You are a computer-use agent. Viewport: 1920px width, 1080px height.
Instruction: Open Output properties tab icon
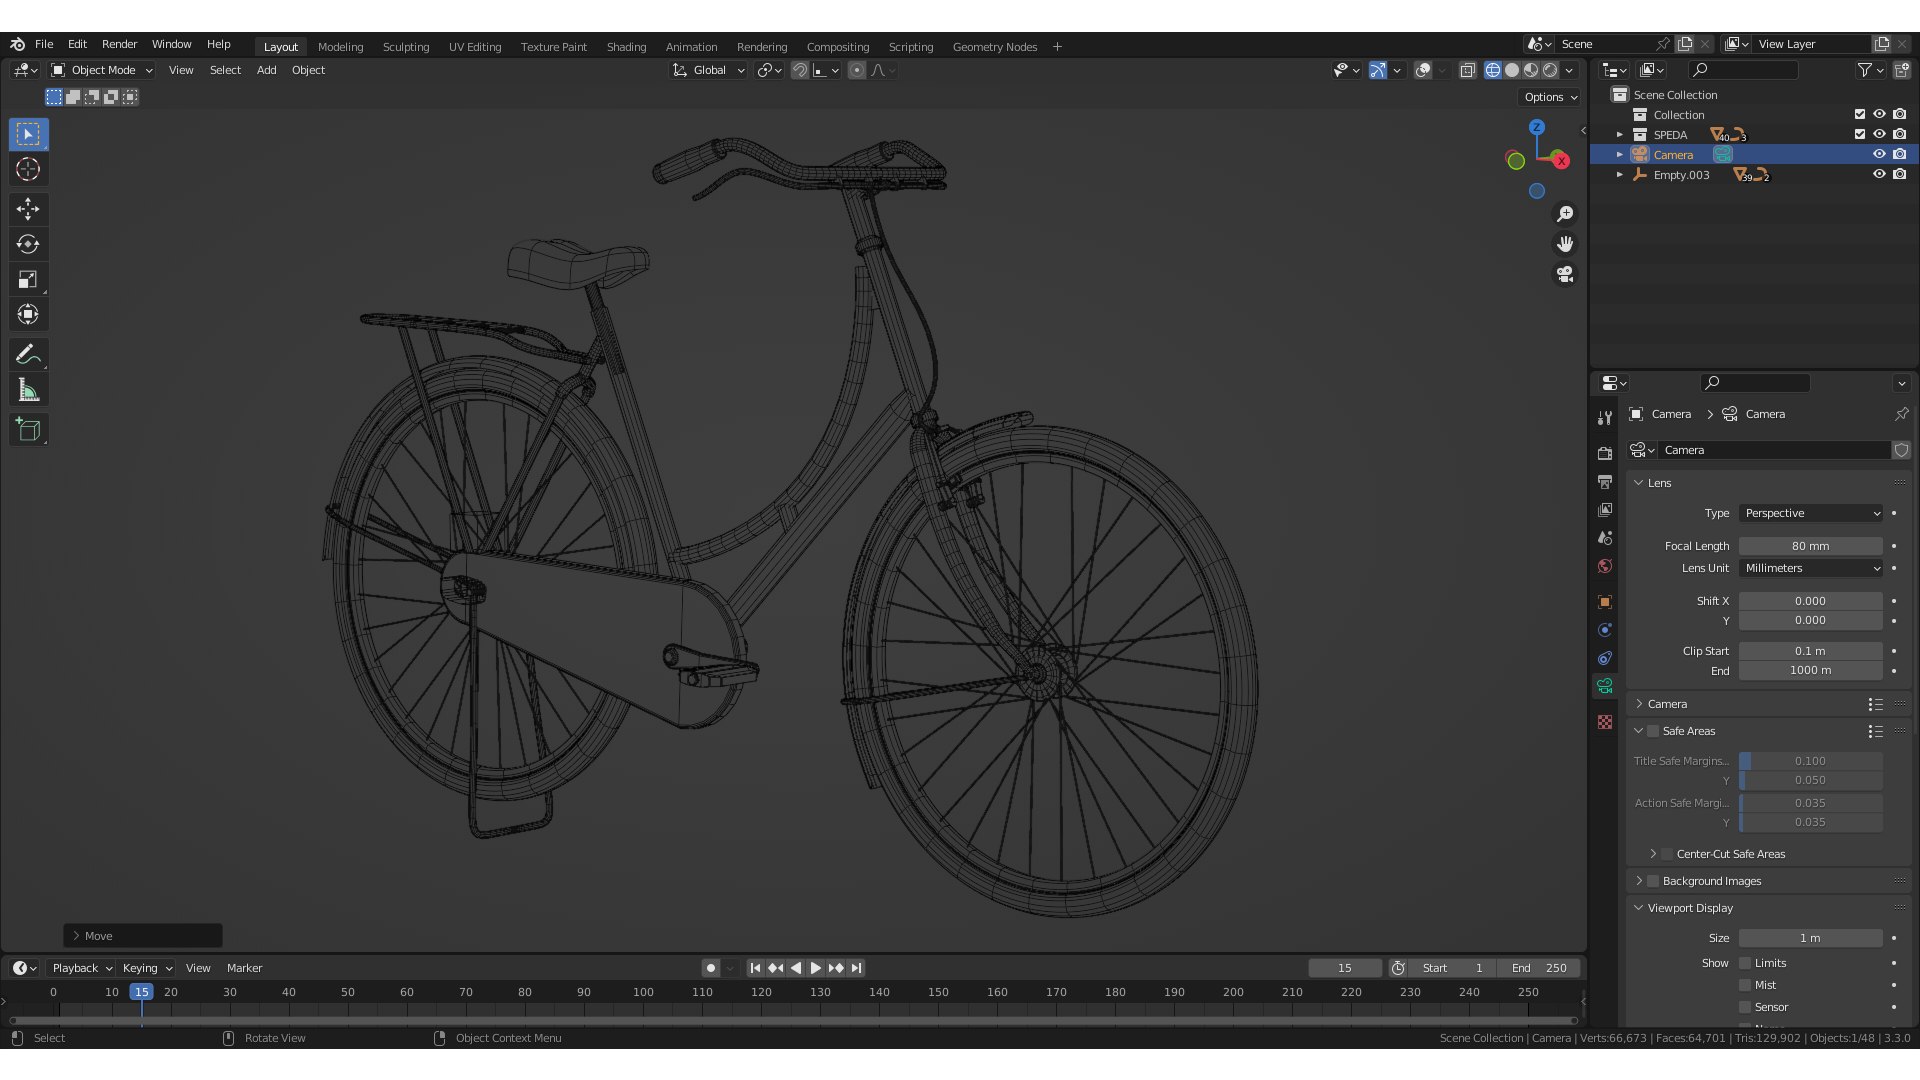click(x=1605, y=481)
